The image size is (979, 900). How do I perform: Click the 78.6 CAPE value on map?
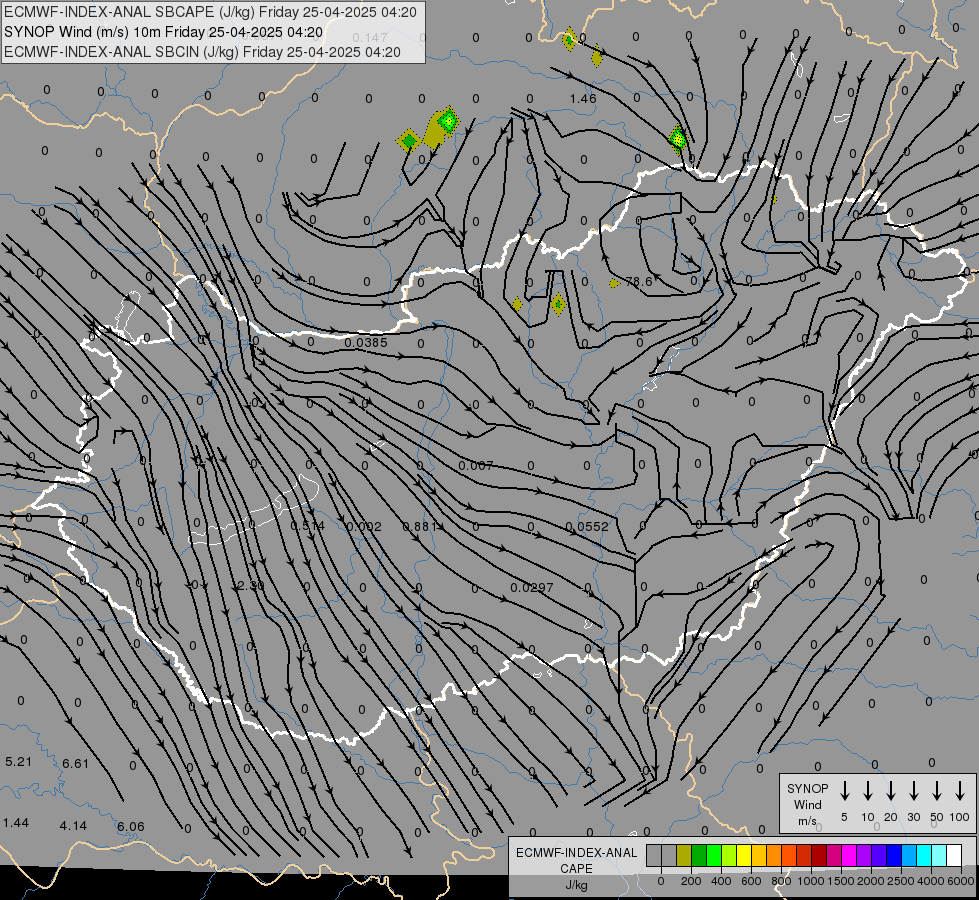point(638,282)
